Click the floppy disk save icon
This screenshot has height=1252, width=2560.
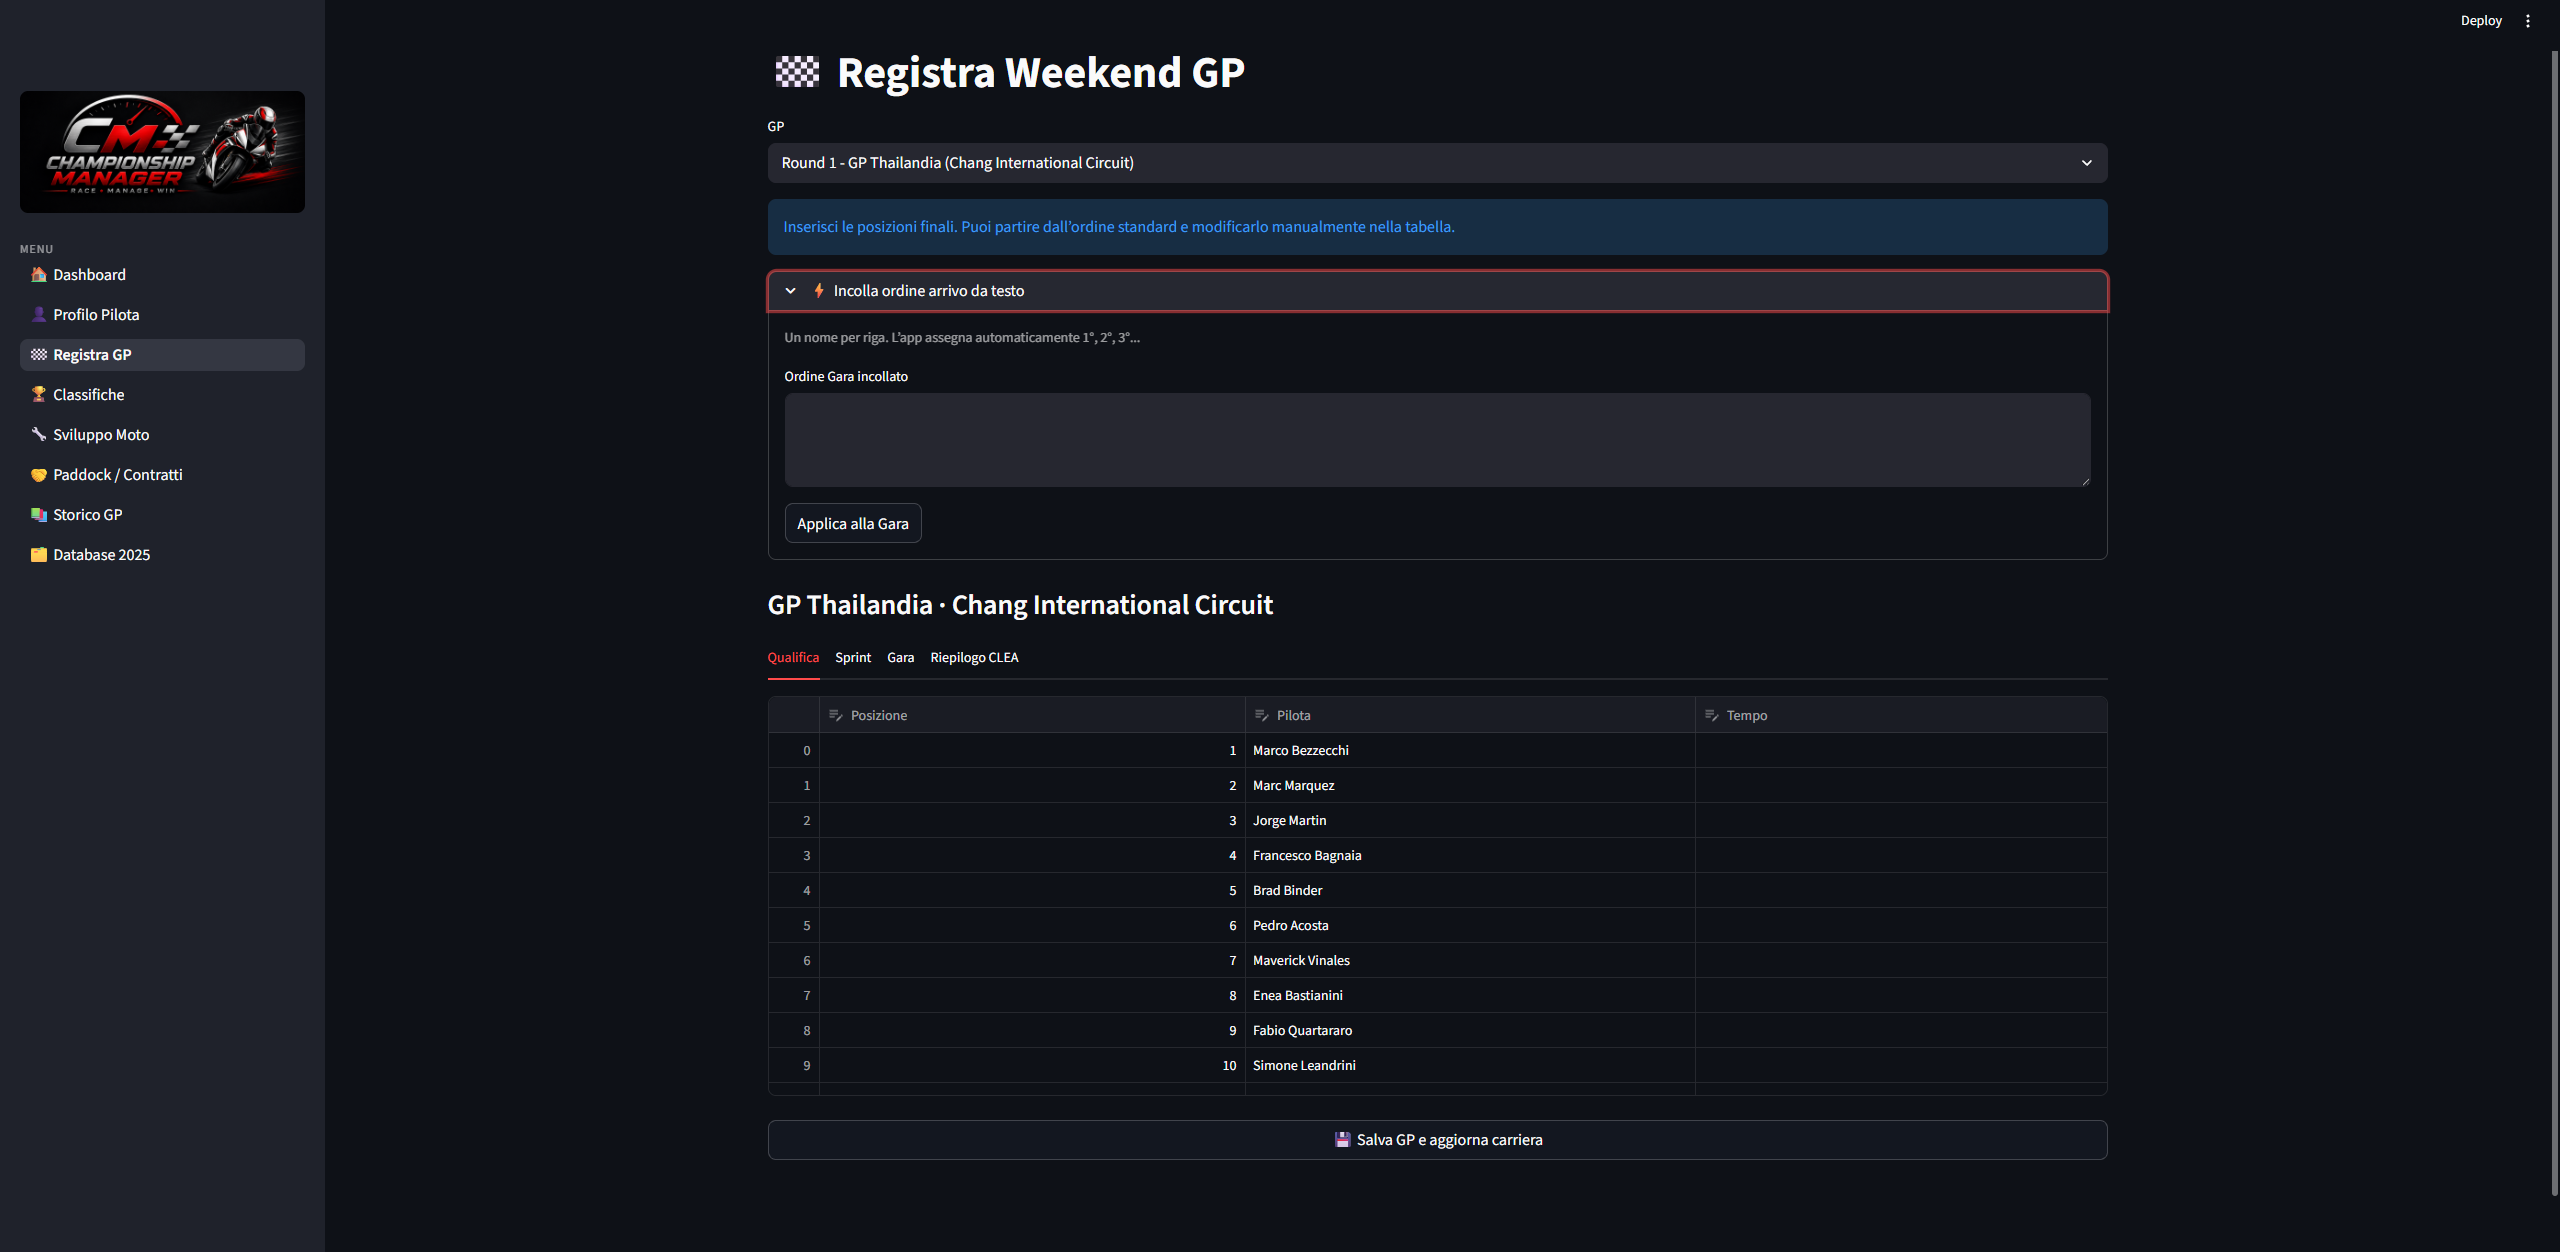pos(1343,1139)
